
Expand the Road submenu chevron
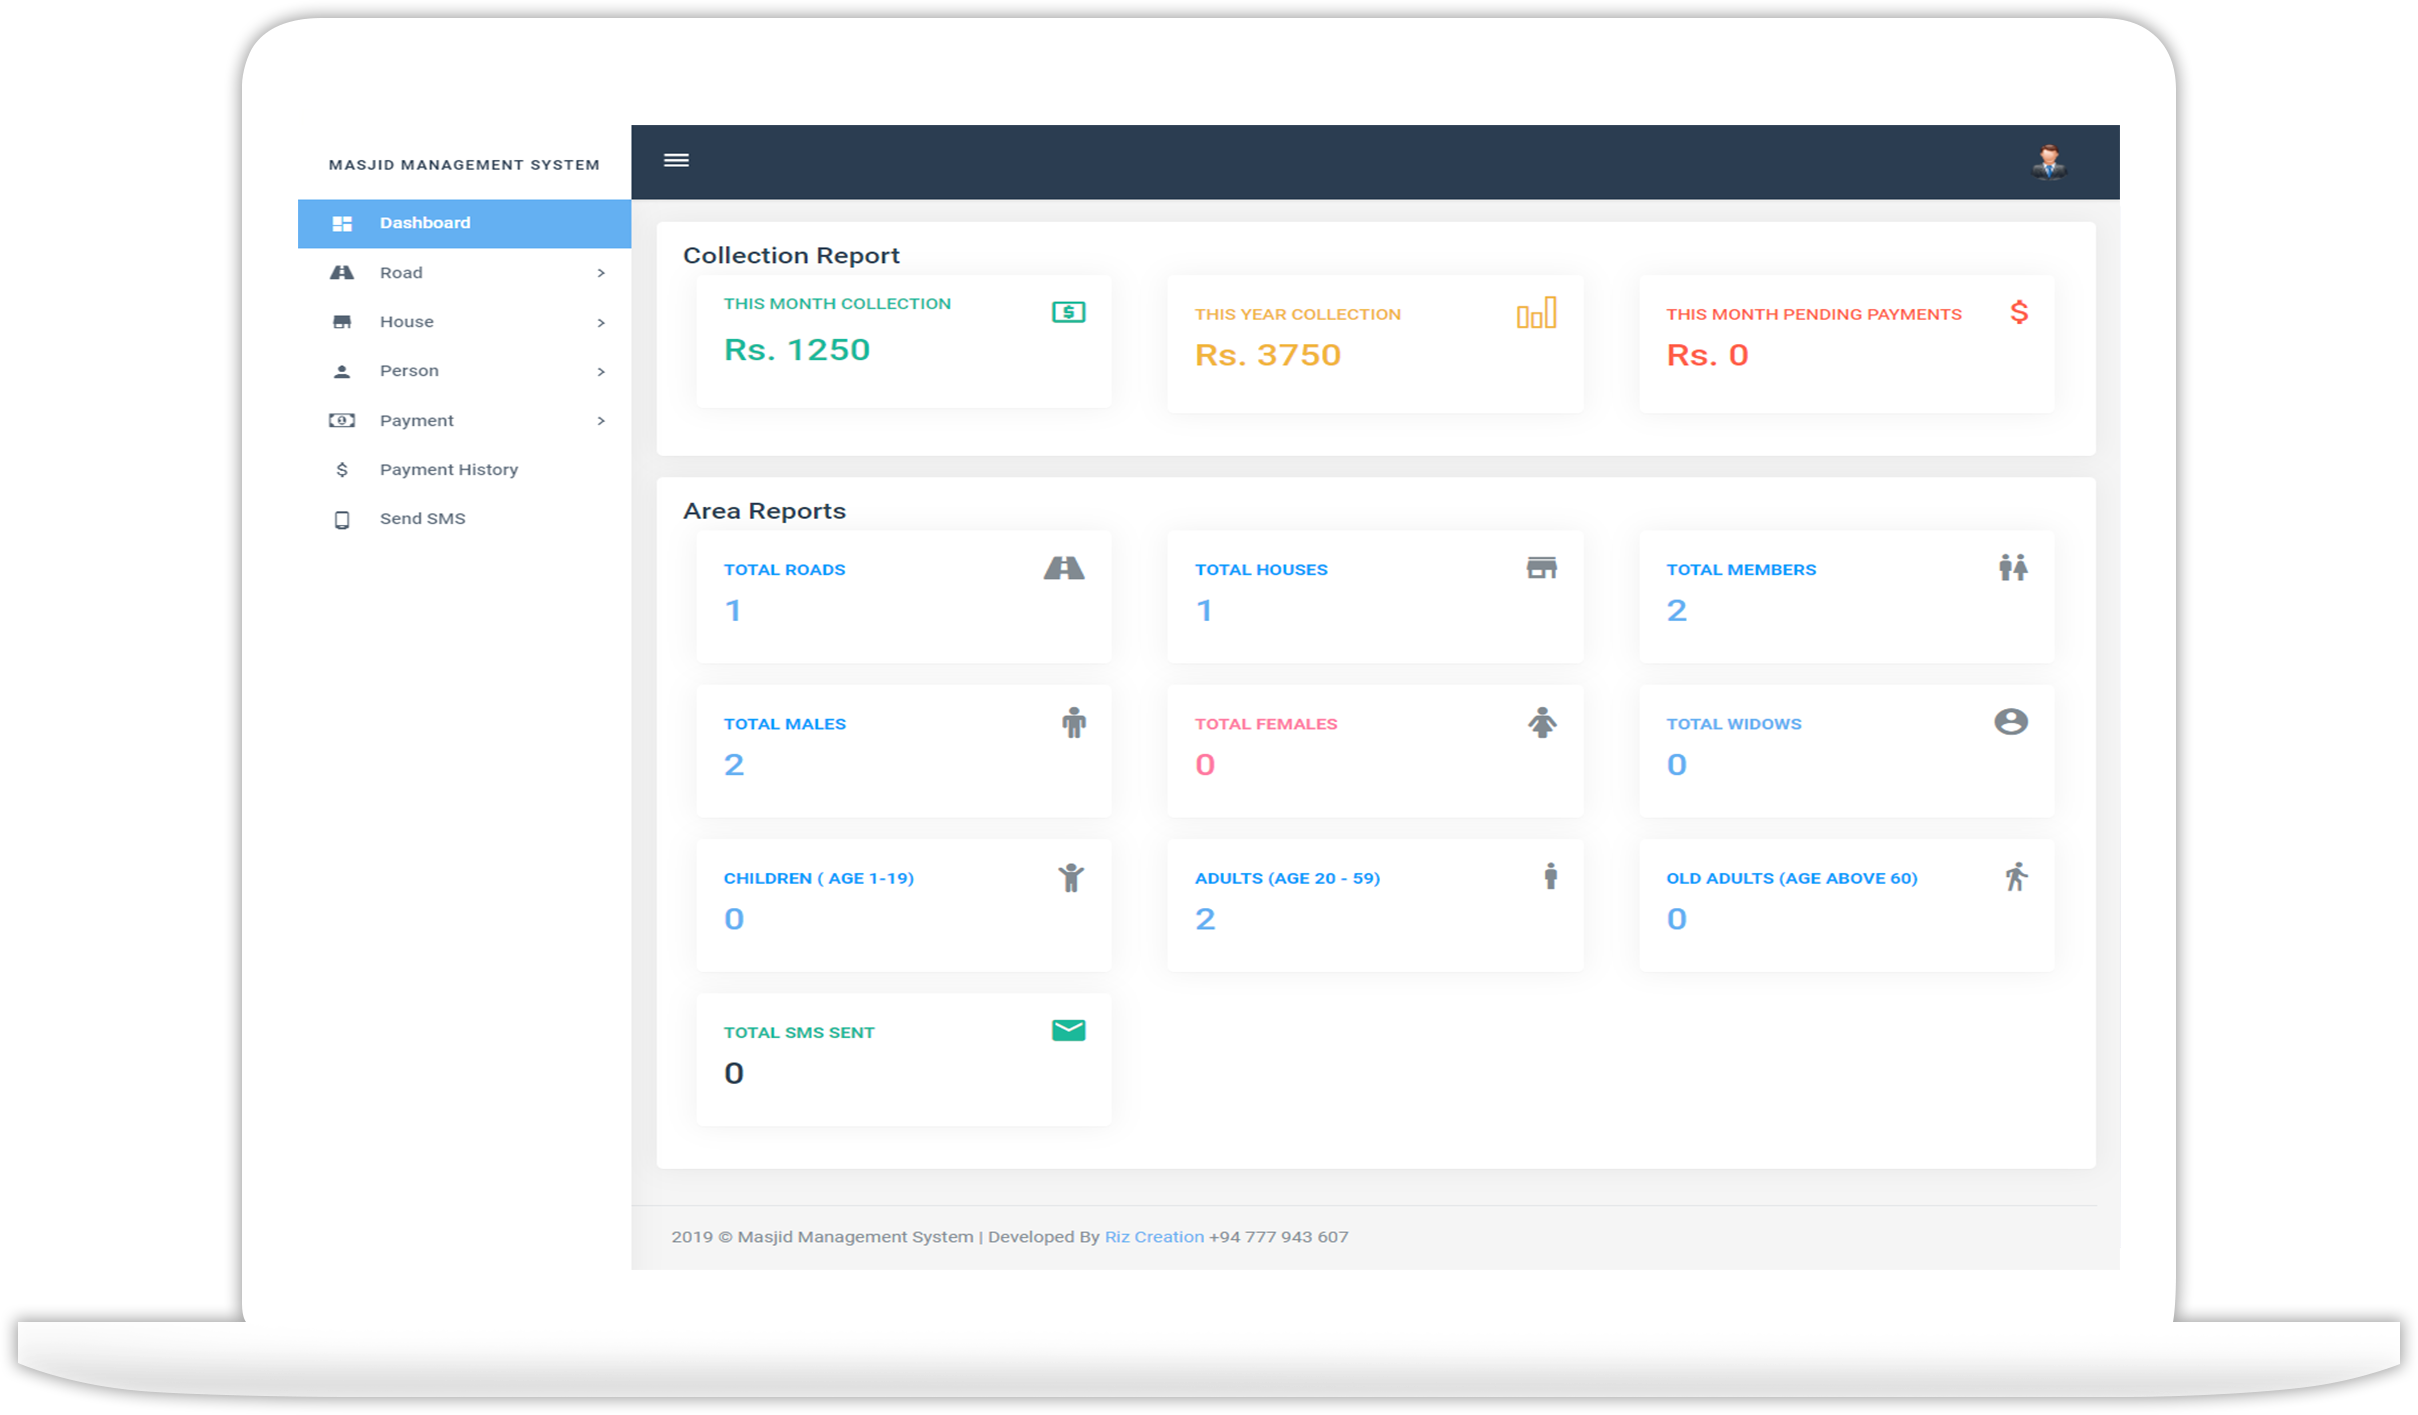[x=600, y=273]
